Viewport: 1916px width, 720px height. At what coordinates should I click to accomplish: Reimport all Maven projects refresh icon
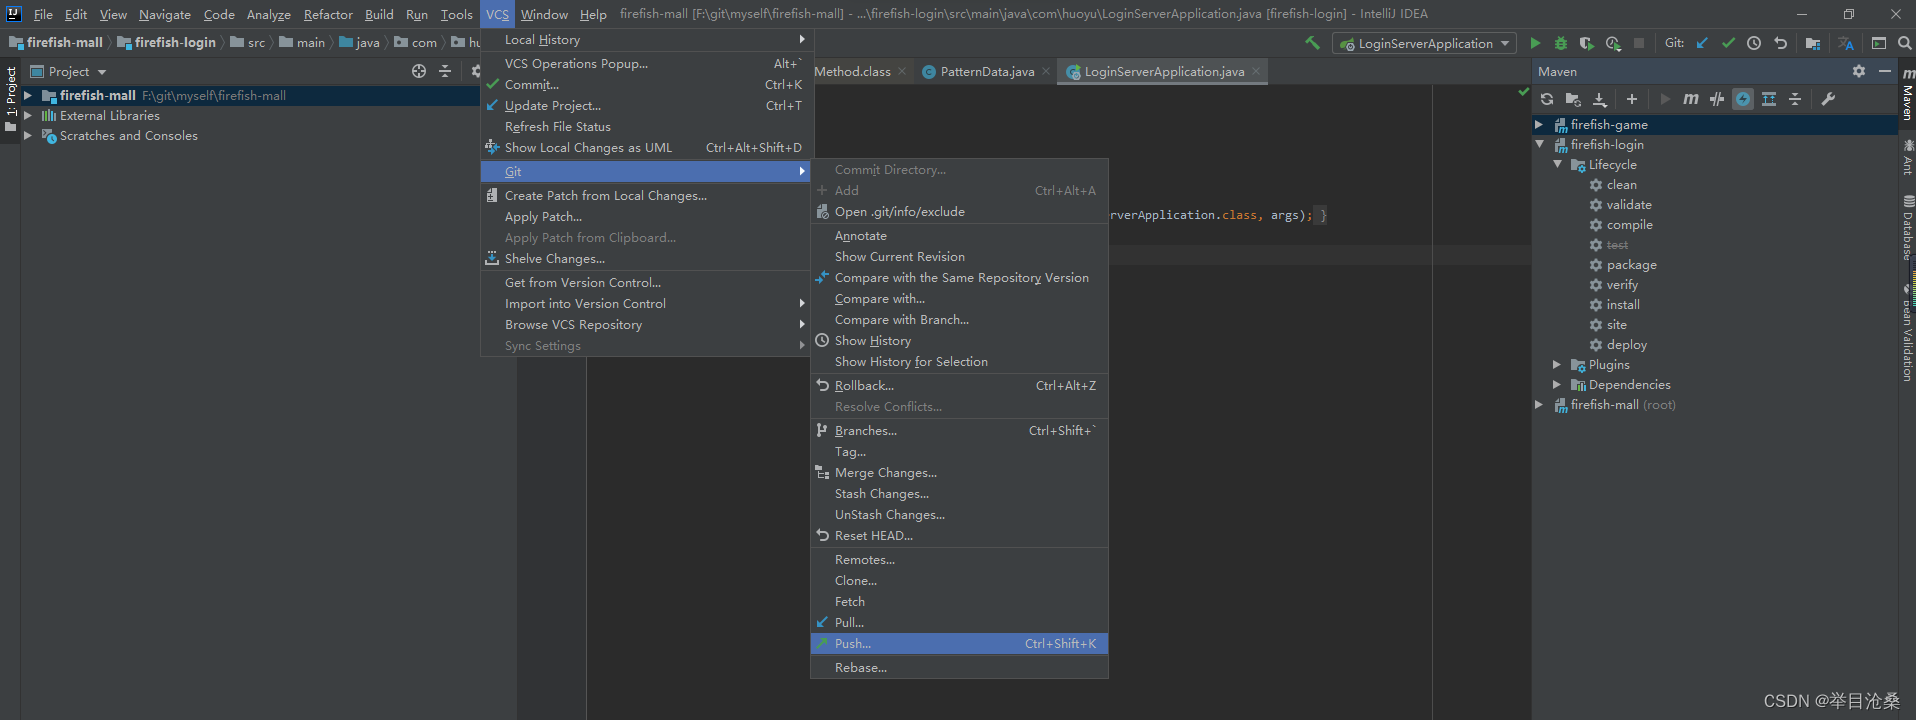click(x=1547, y=99)
